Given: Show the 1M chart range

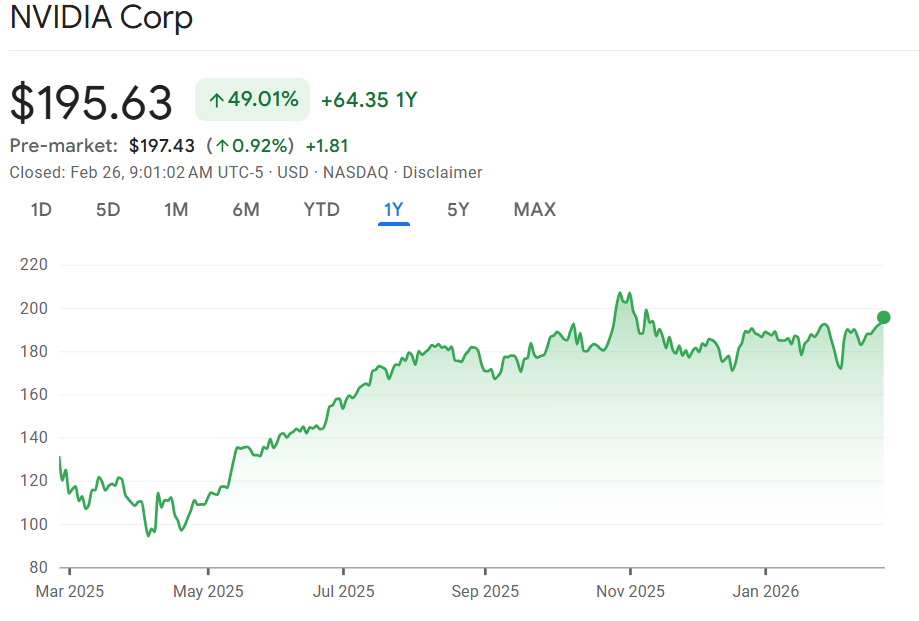Looking at the screenshot, I should pos(176,210).
